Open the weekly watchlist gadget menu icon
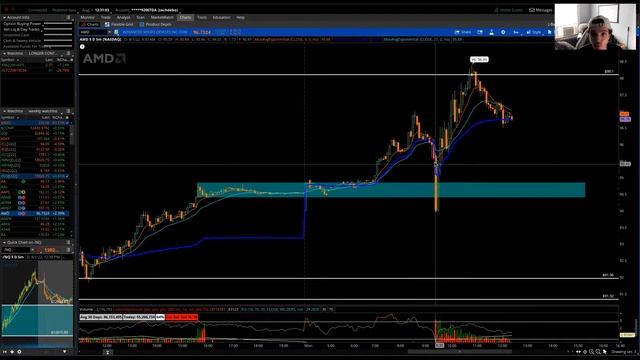This screenshot has width=640, height=360. click(68, 111)
